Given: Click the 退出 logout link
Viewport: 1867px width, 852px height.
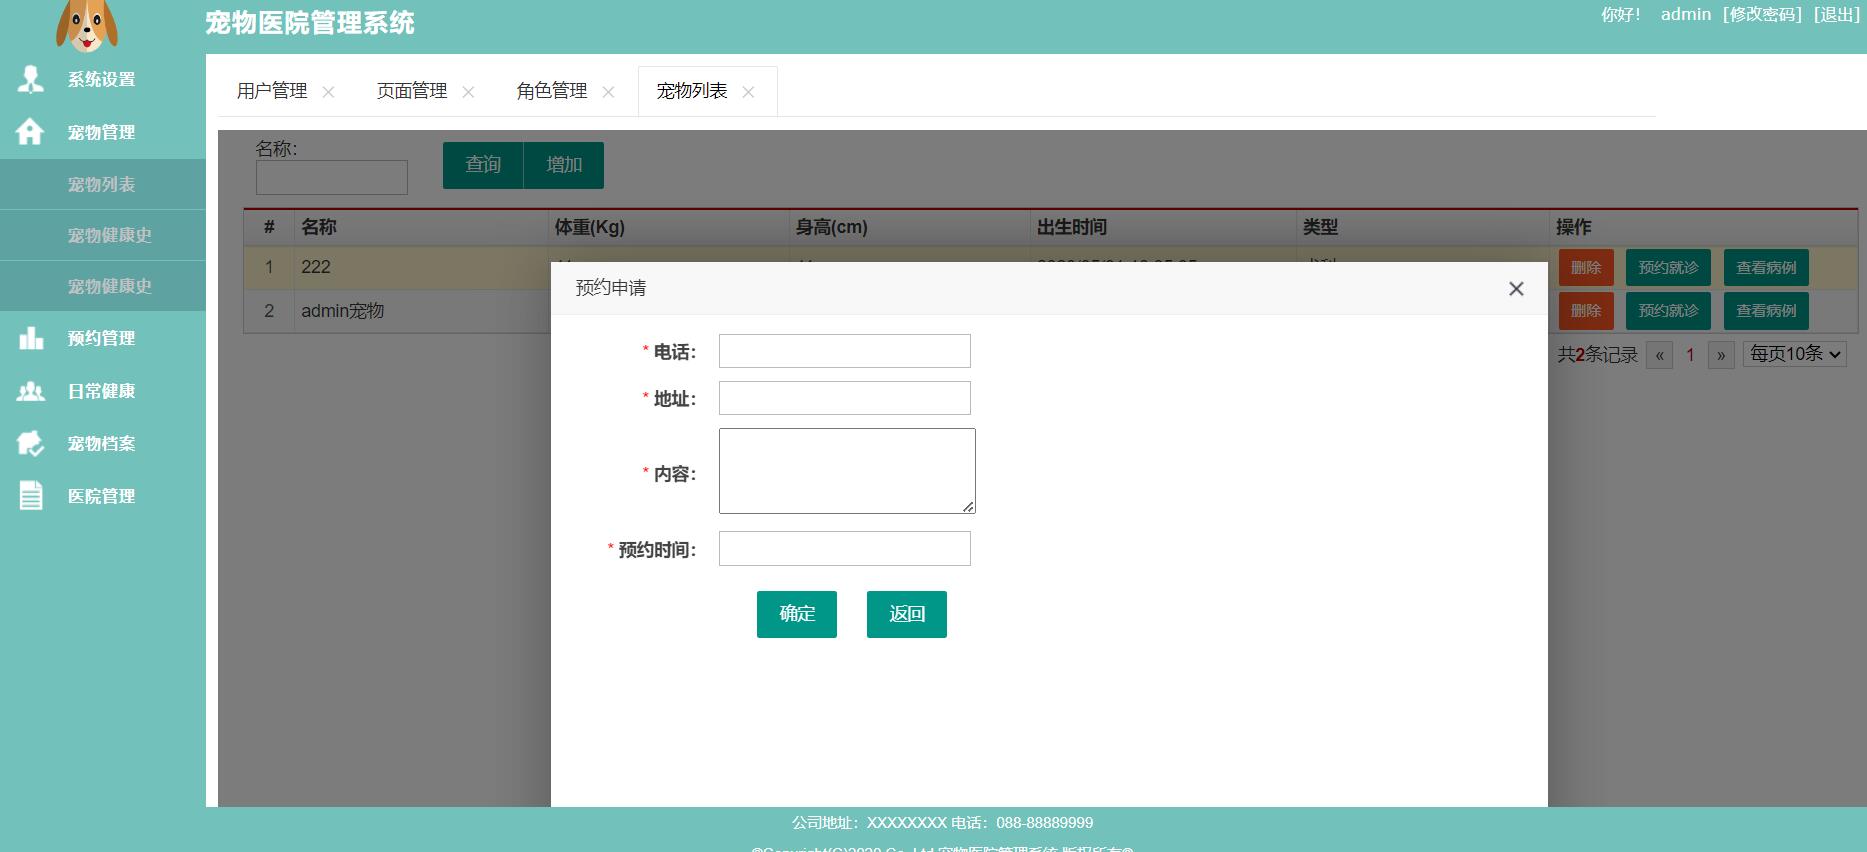Looking at the screenshot, I should point(1837,14).
